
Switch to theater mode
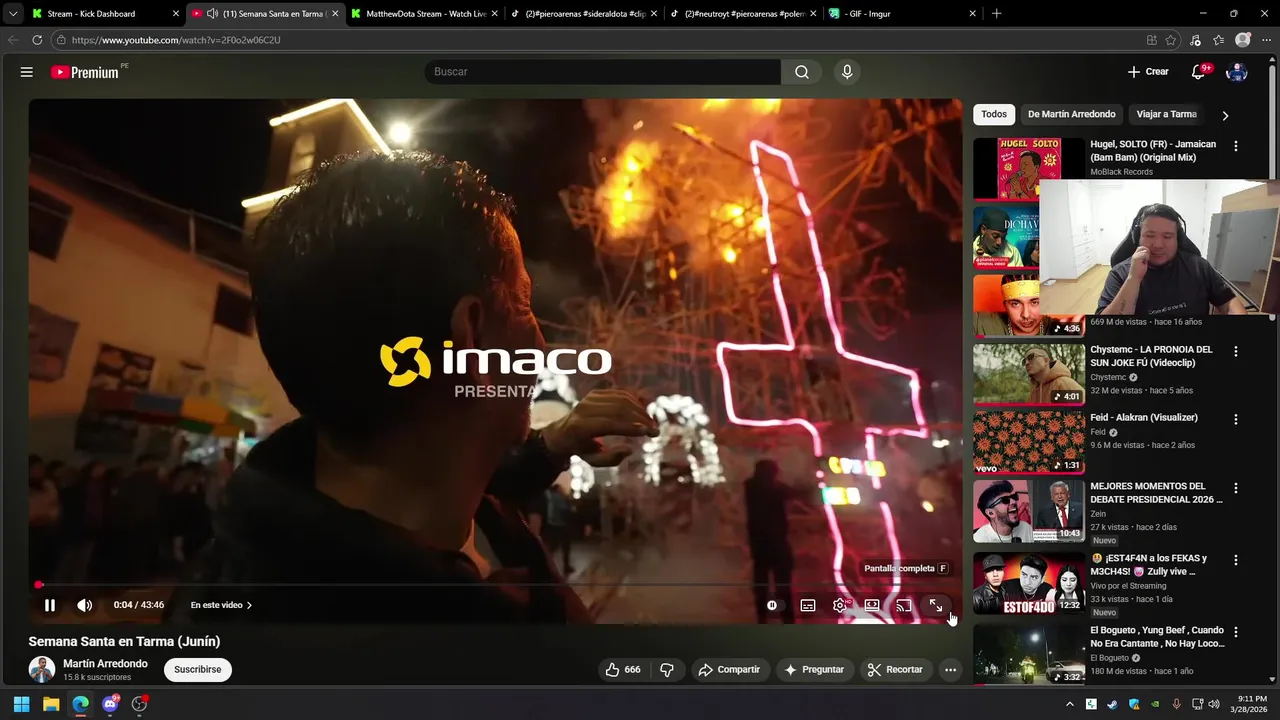(872, 605)
